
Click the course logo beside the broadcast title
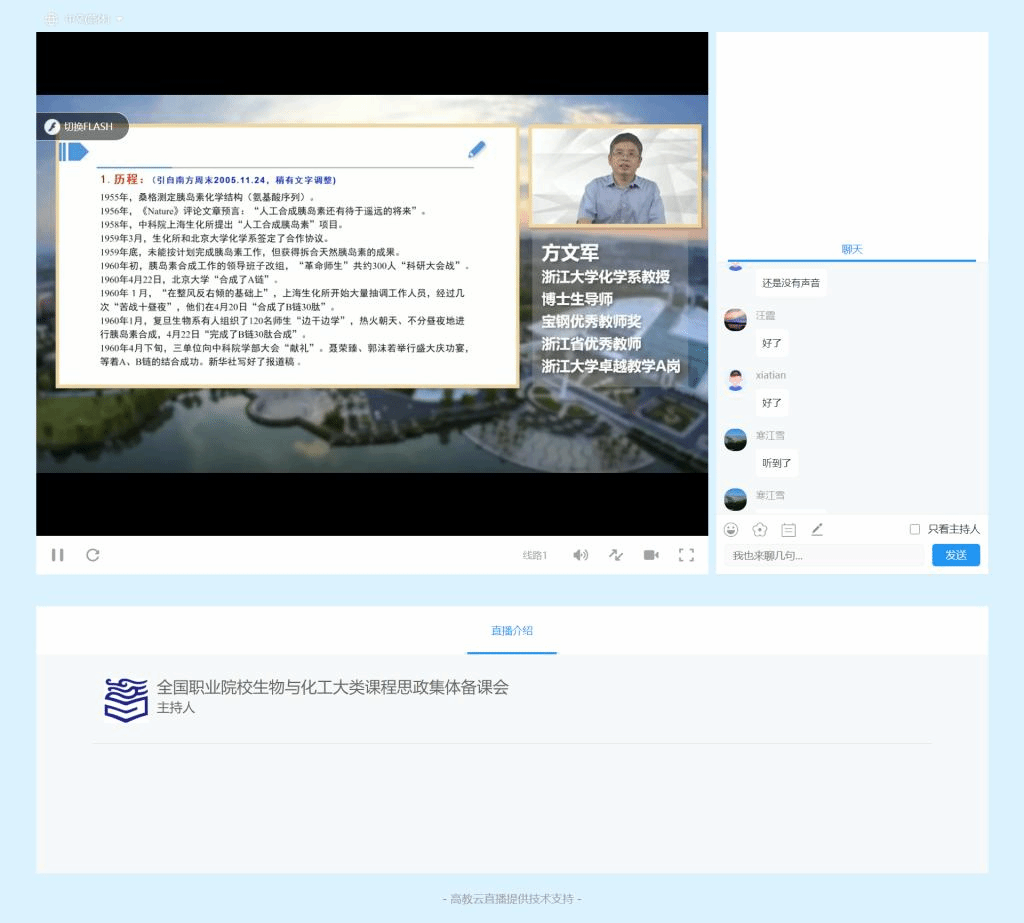126,699
